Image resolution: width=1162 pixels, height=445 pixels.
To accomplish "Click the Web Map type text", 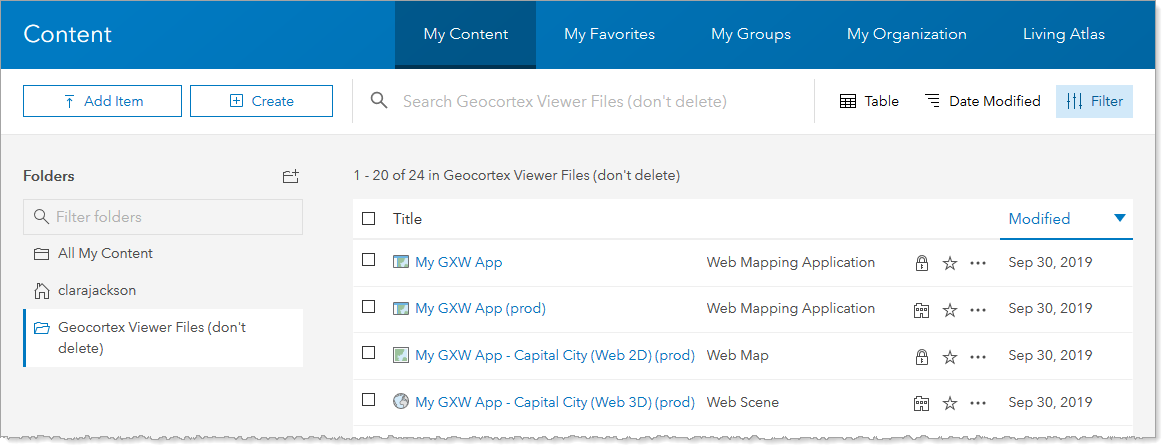I will click(737, 355).
